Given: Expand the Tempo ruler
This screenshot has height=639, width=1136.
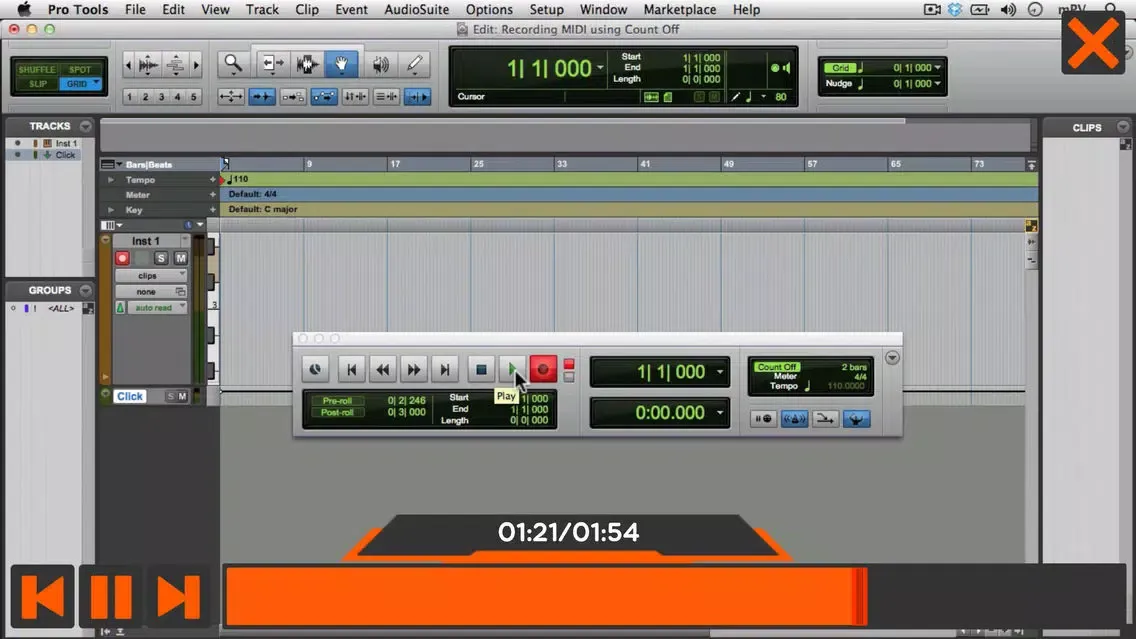Looking at the screenshot, I should click(x=111, y=180).
